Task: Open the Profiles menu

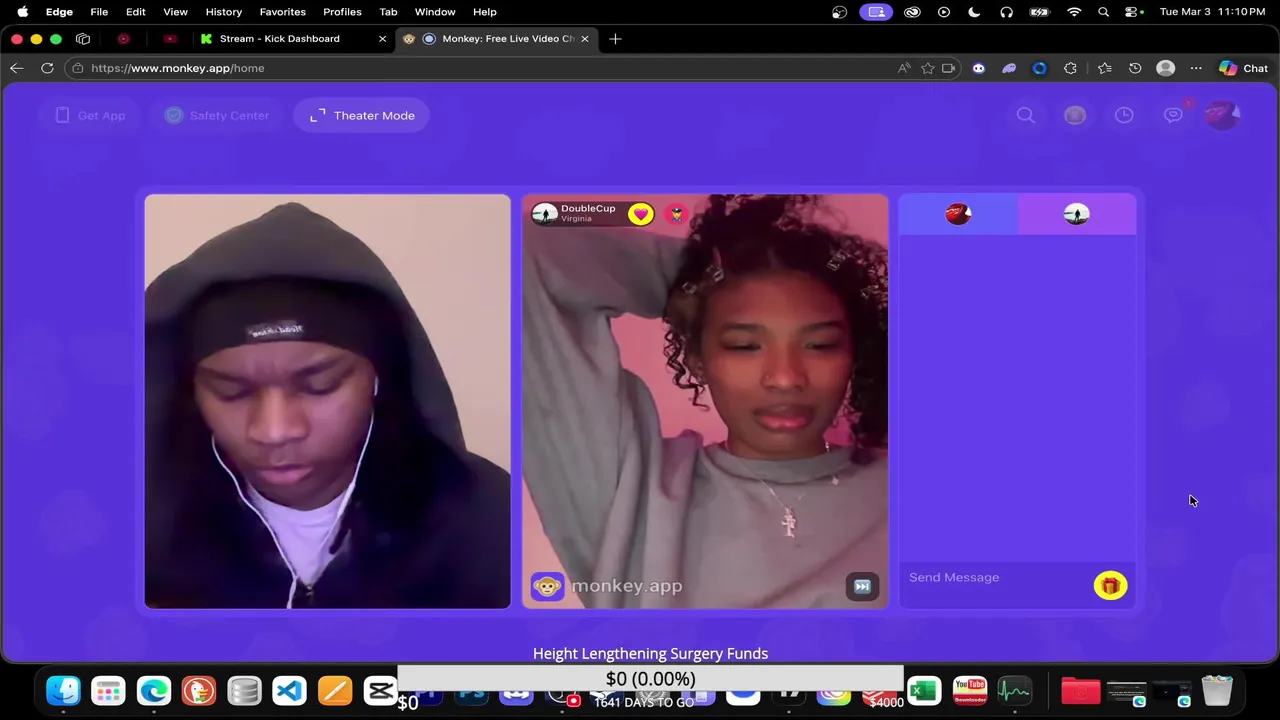Action: click(342, 12)
